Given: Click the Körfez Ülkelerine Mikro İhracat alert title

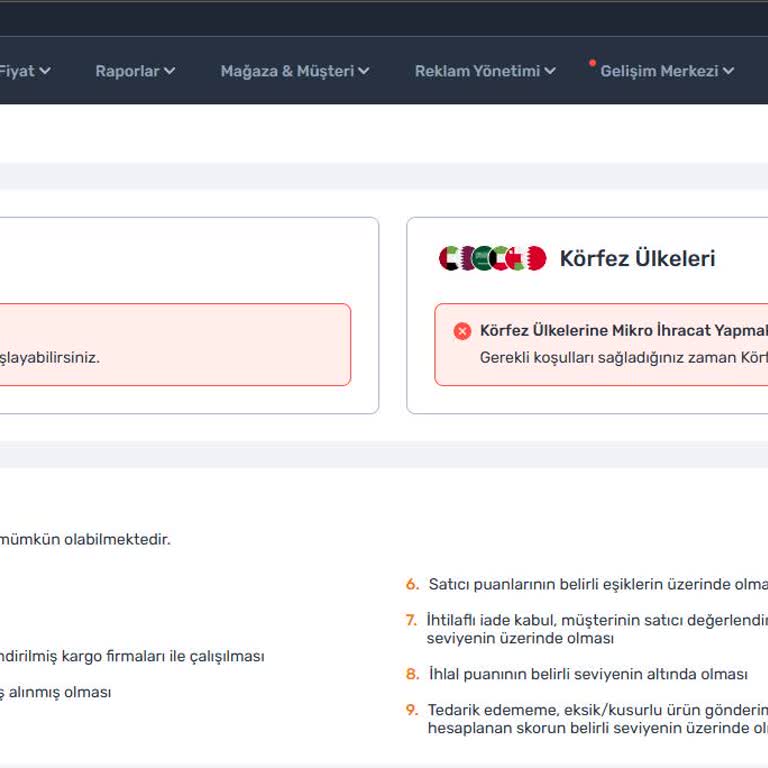Looking at the screenshot, I should [x=624, y=331].
